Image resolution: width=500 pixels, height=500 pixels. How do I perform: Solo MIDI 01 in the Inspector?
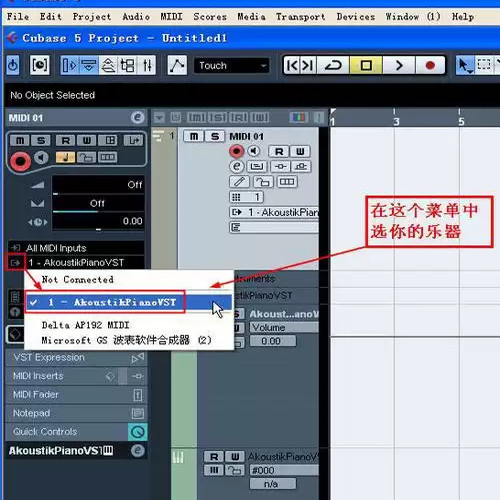(x=41, y=140)
